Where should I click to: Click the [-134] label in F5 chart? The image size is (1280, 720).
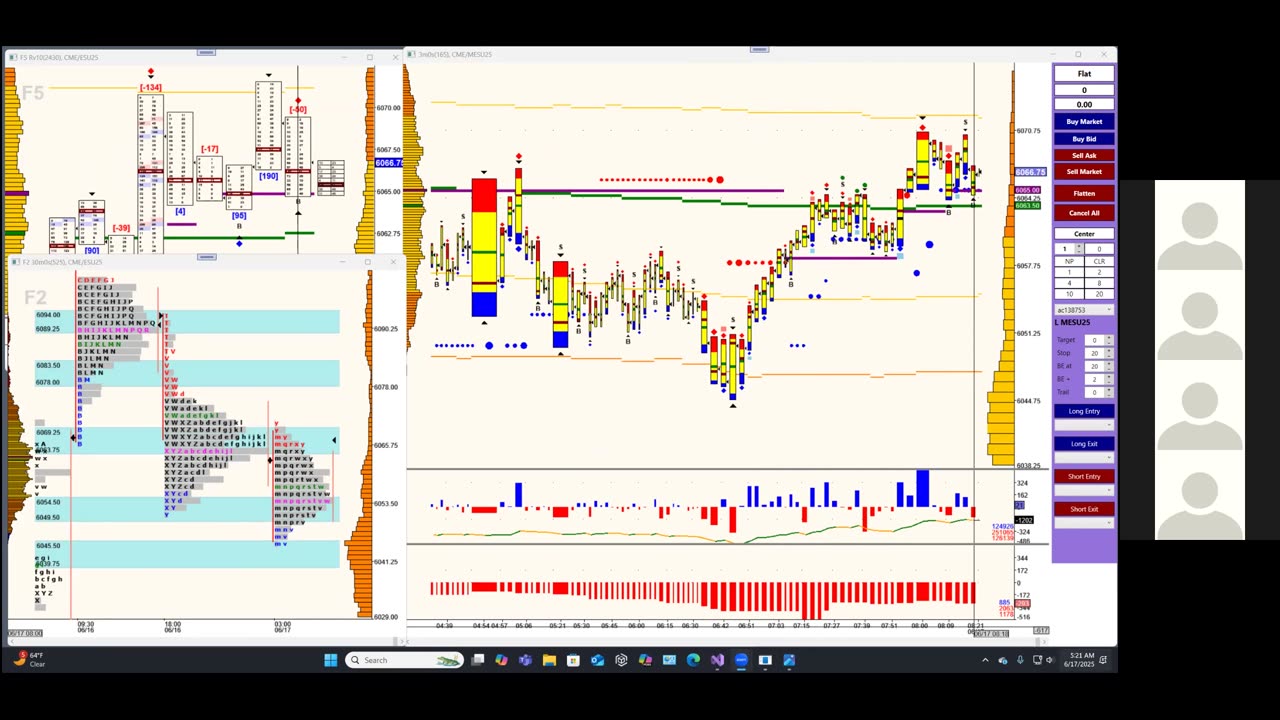151,88
